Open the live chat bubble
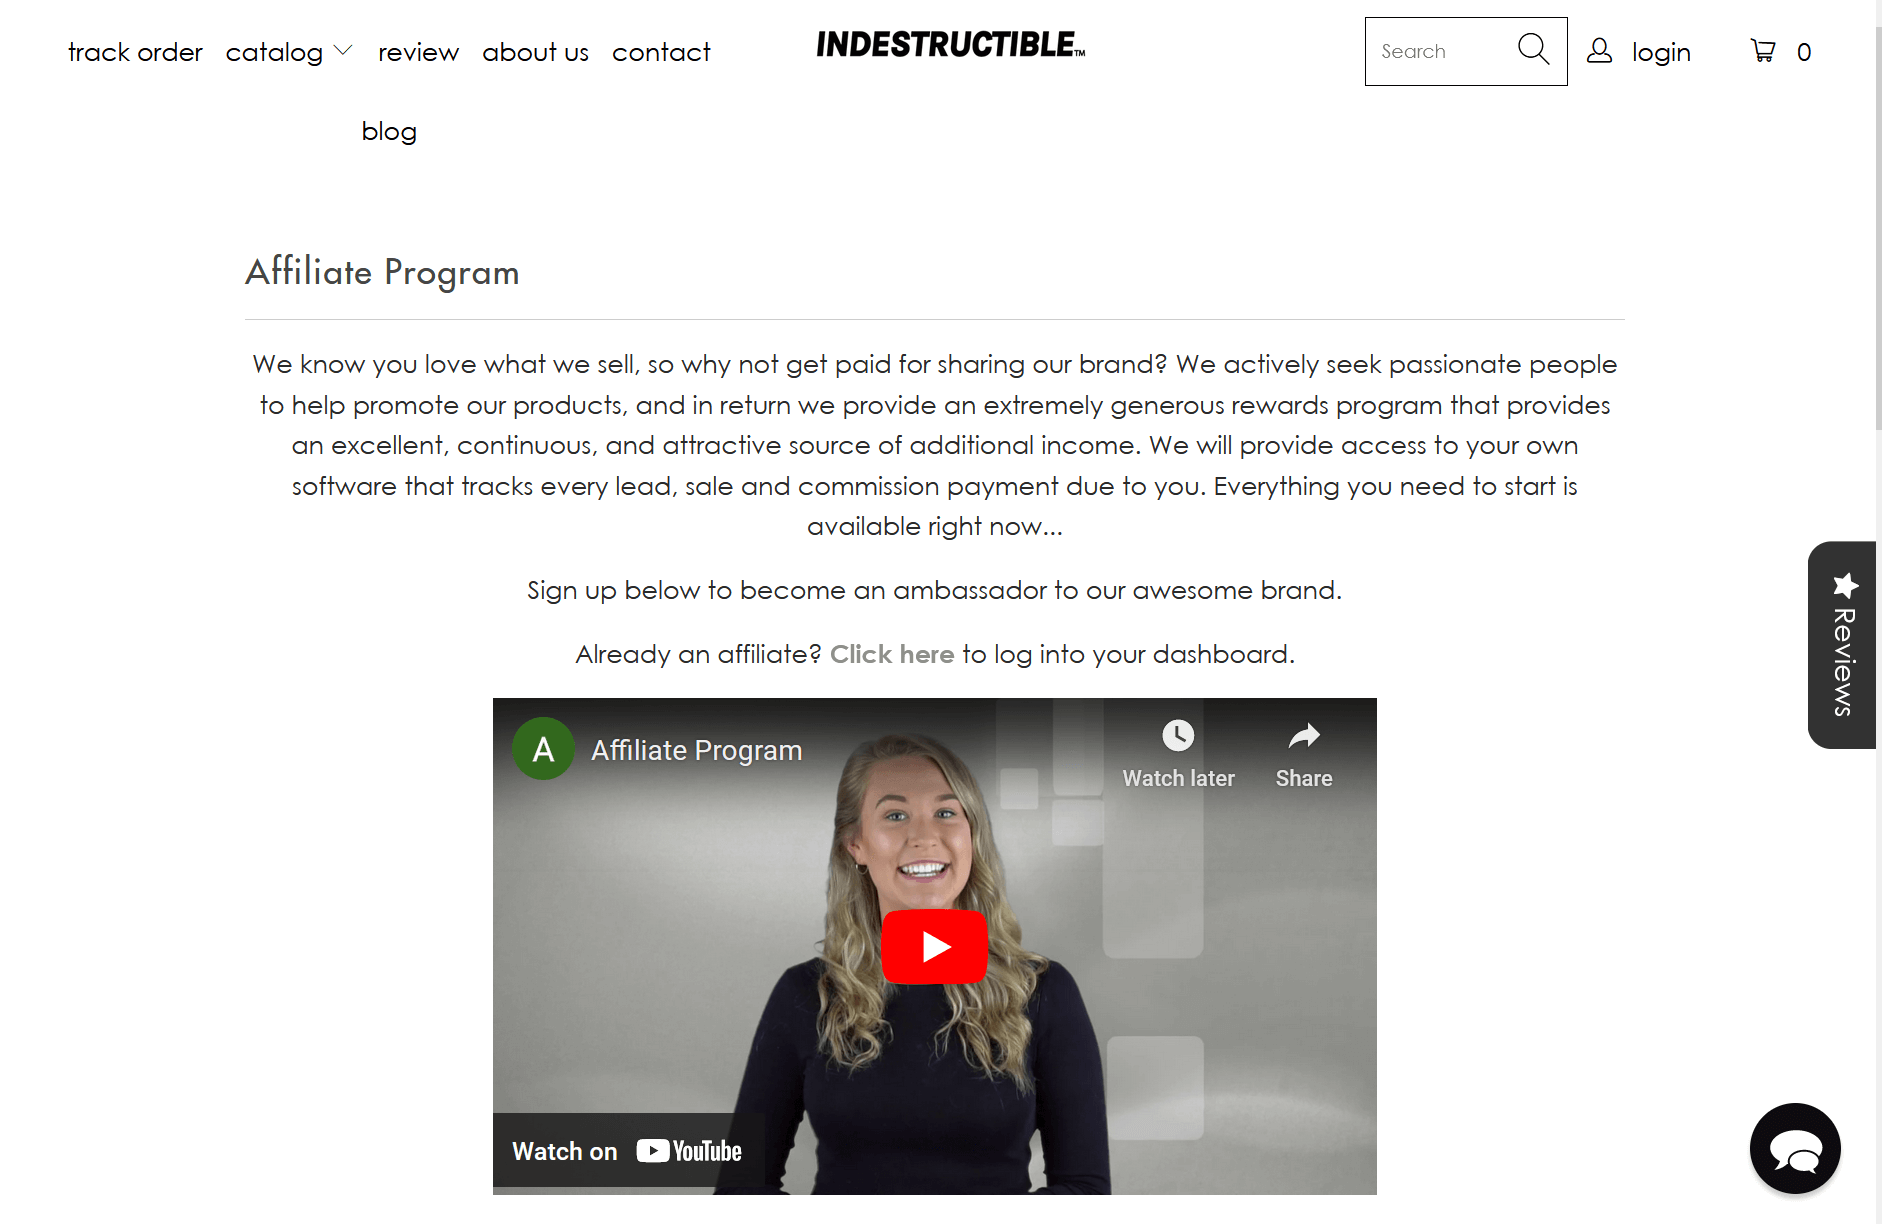 pos(1795,1149)
